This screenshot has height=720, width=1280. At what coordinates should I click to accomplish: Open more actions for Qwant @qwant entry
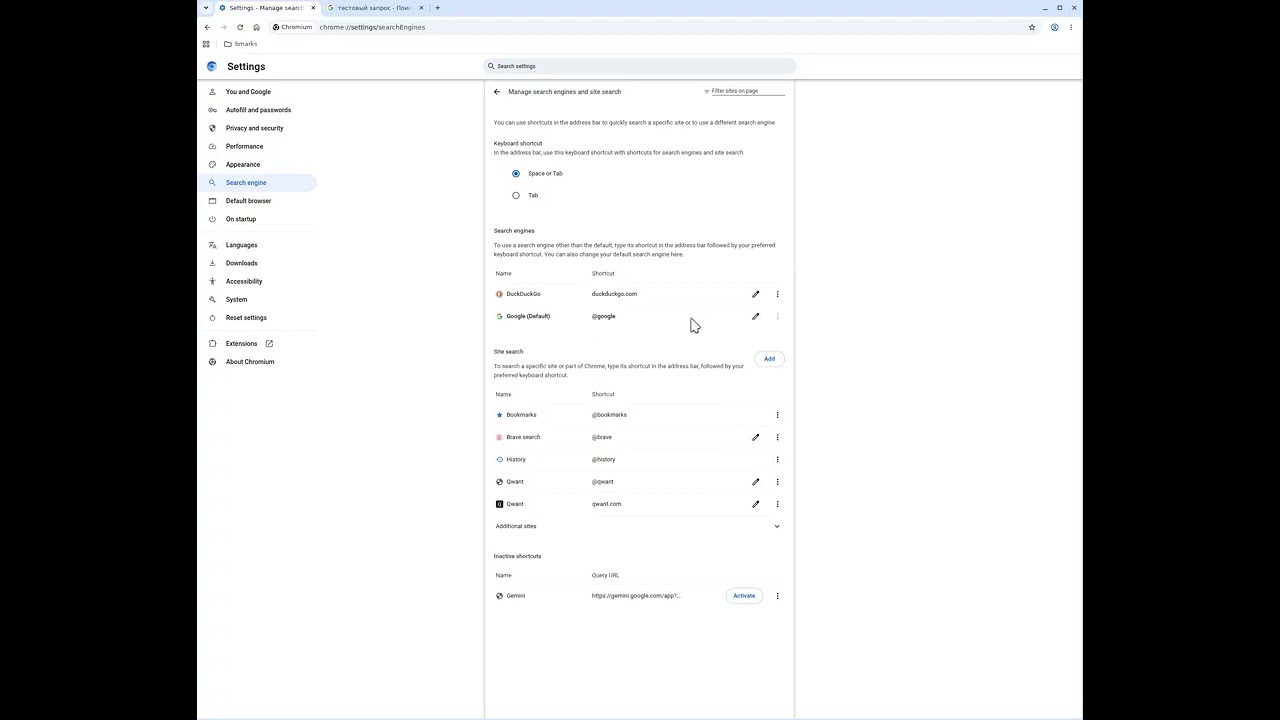point(777,482)
